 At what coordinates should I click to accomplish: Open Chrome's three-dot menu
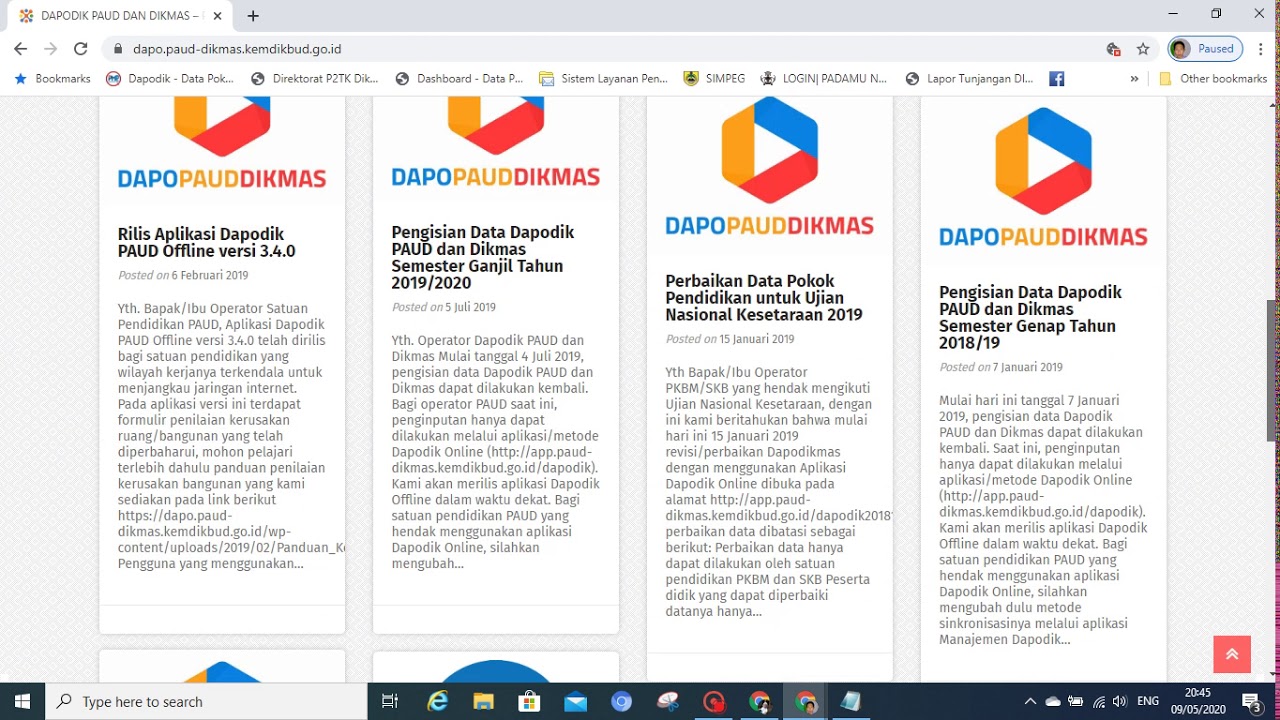tap(1262, 49)
